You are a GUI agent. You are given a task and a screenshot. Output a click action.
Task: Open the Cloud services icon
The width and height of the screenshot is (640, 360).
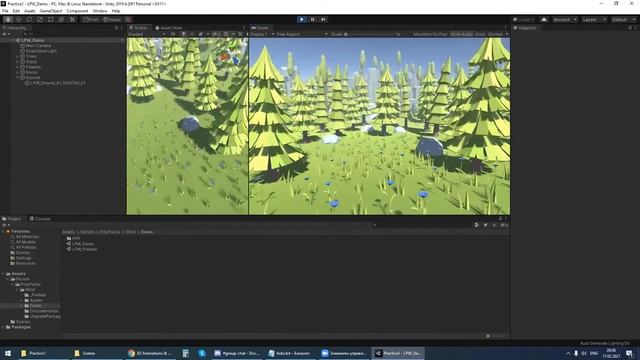coord(544,20)
